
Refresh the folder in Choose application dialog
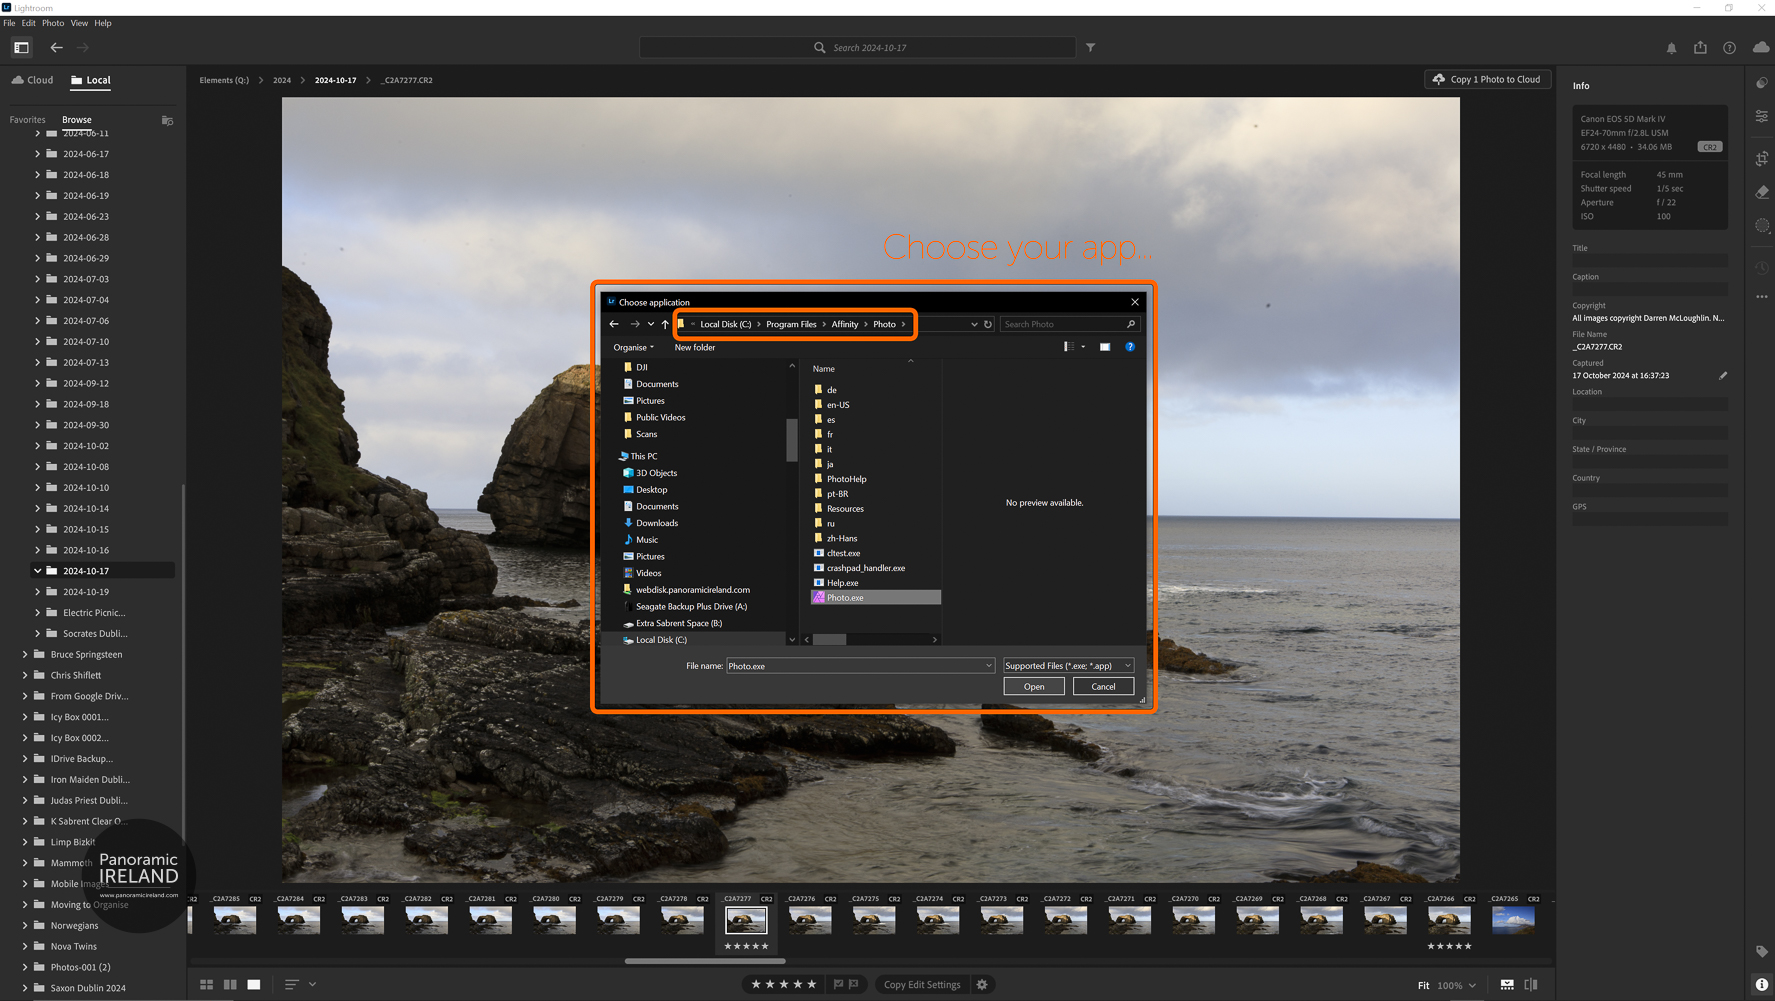click(988, 324)
